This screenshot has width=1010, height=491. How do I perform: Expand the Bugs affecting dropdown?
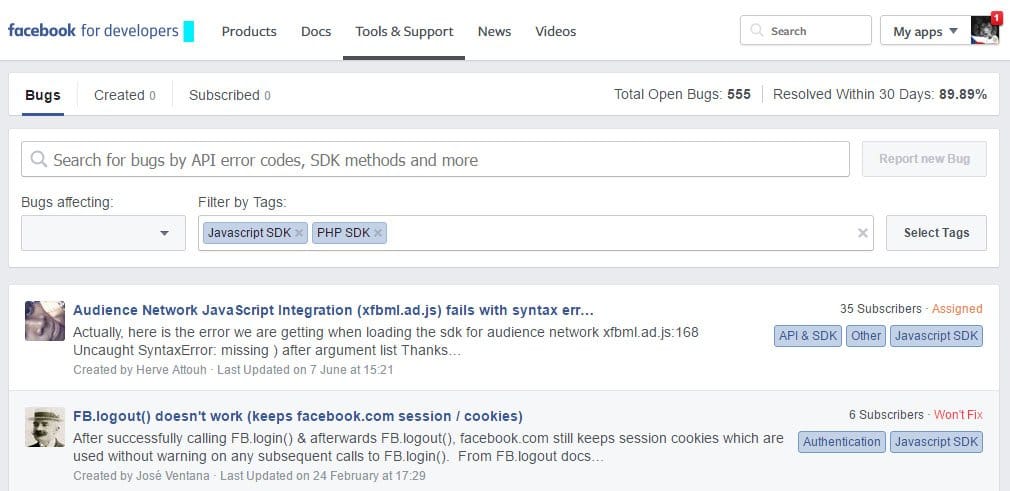click(103, 233)
